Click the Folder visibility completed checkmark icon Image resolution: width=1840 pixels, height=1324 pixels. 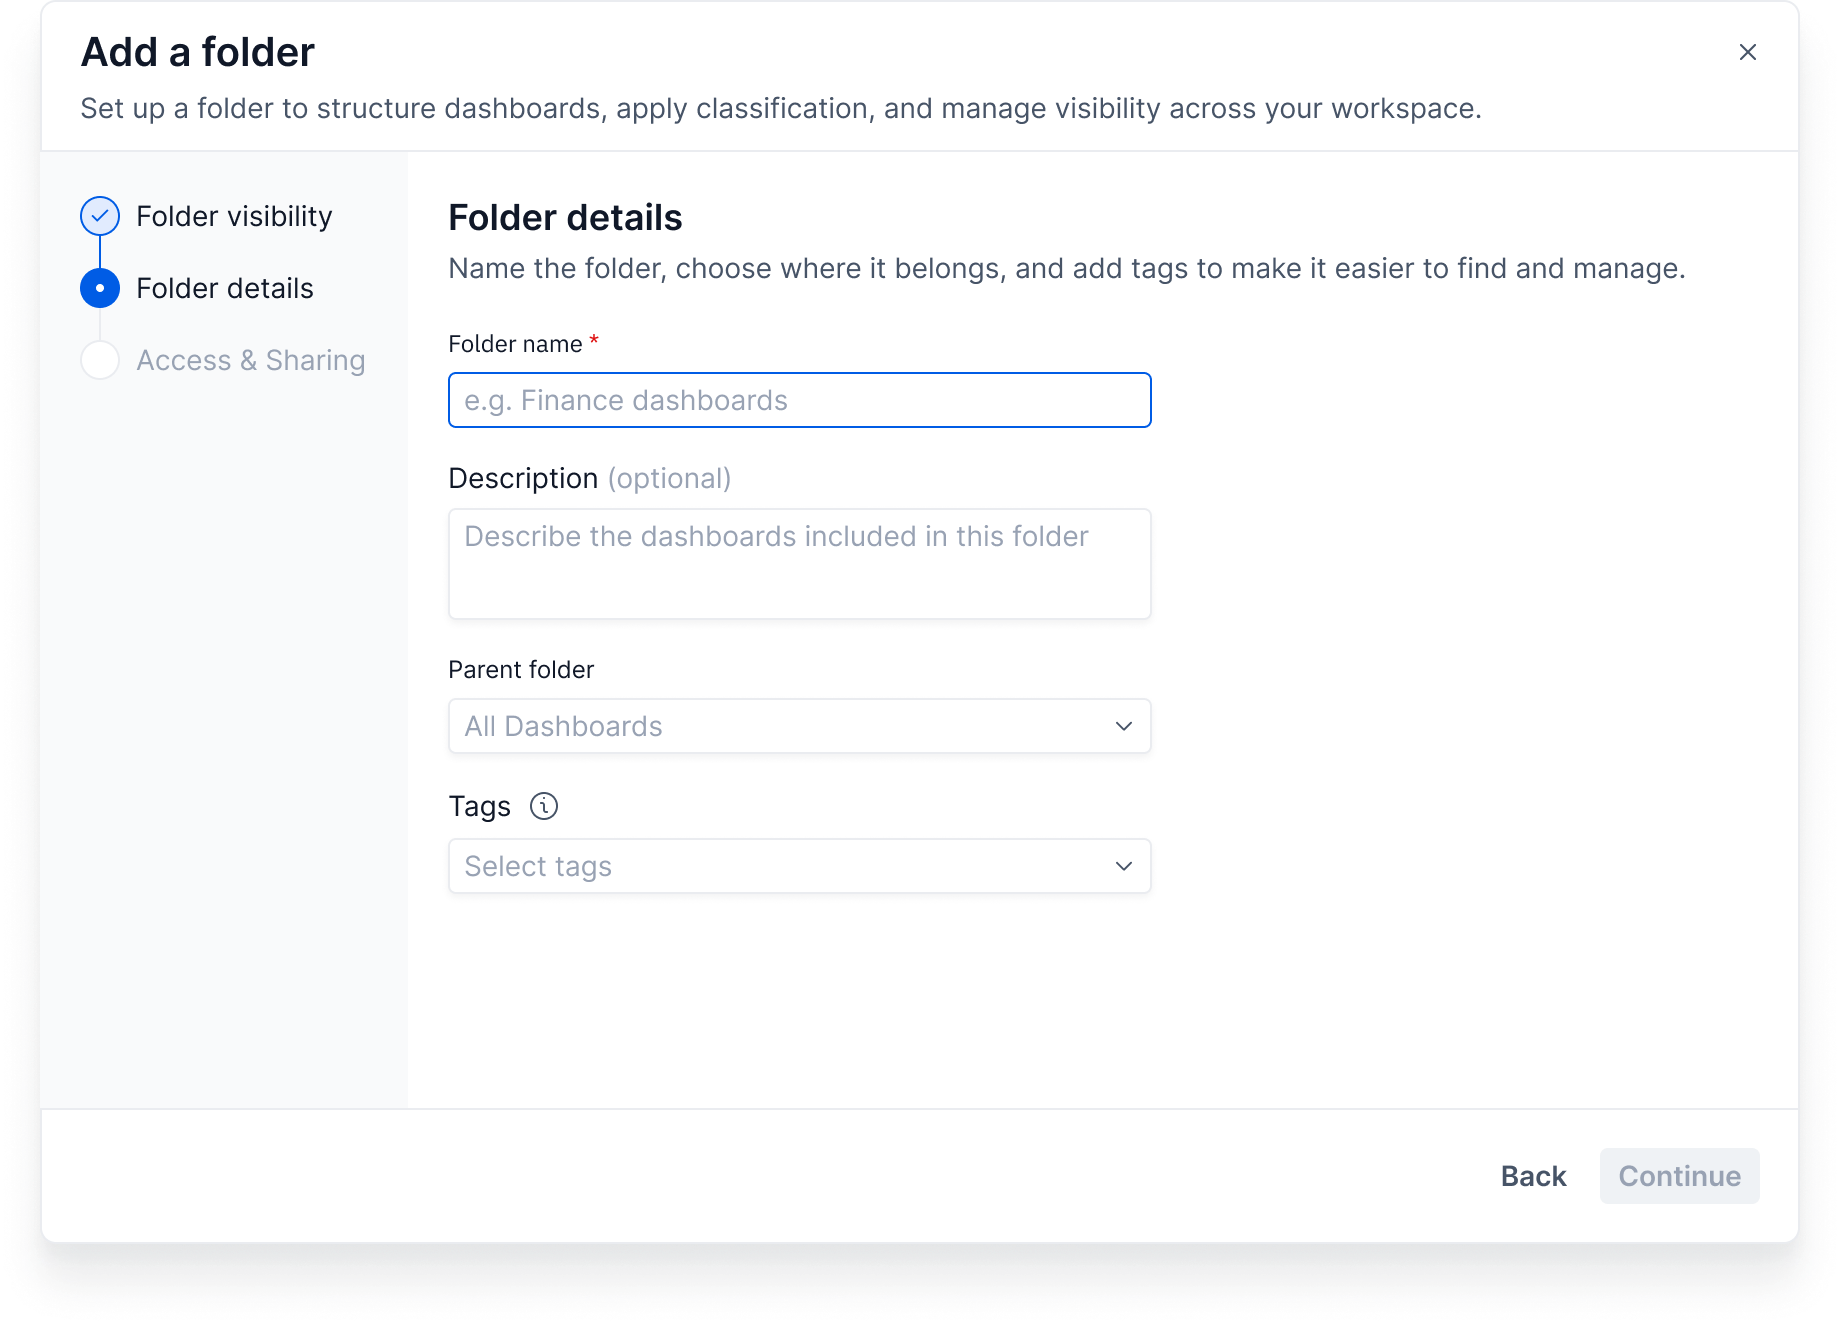(x=100, y=216)
